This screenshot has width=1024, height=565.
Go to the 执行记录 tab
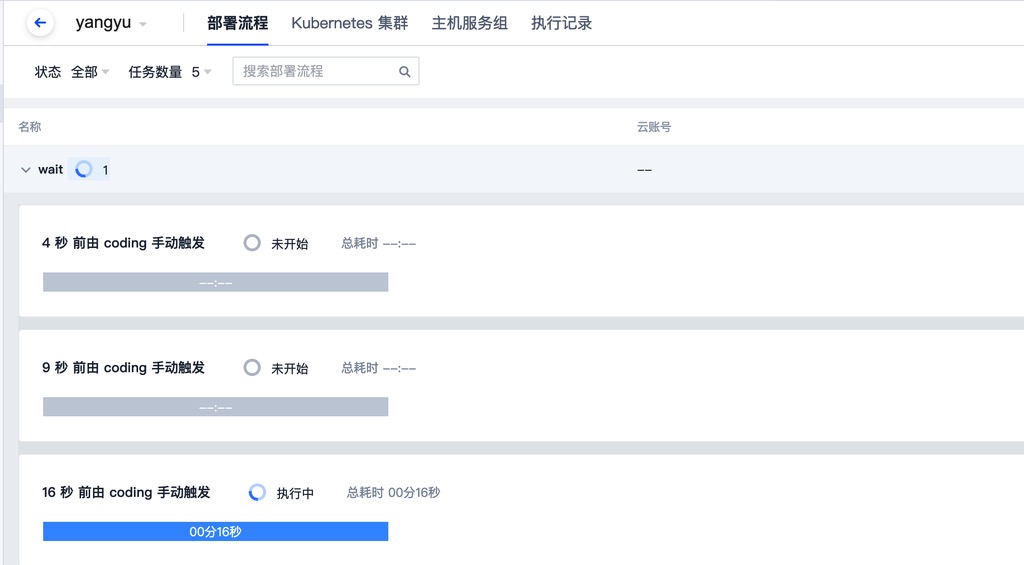(x=561, y=23)
